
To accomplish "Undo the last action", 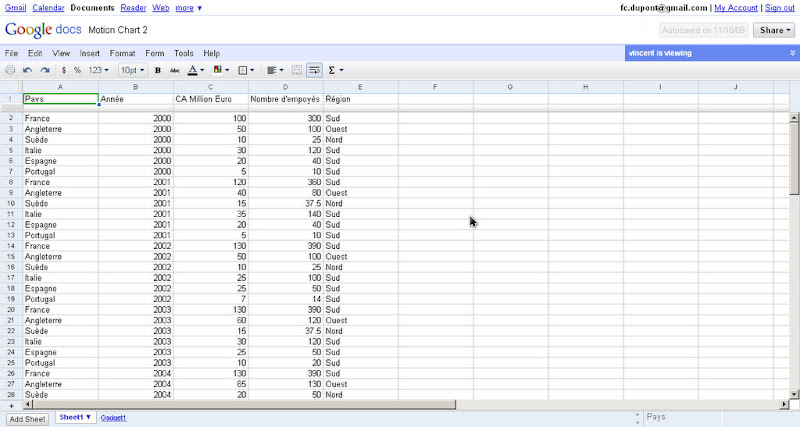I will (28, 70).
